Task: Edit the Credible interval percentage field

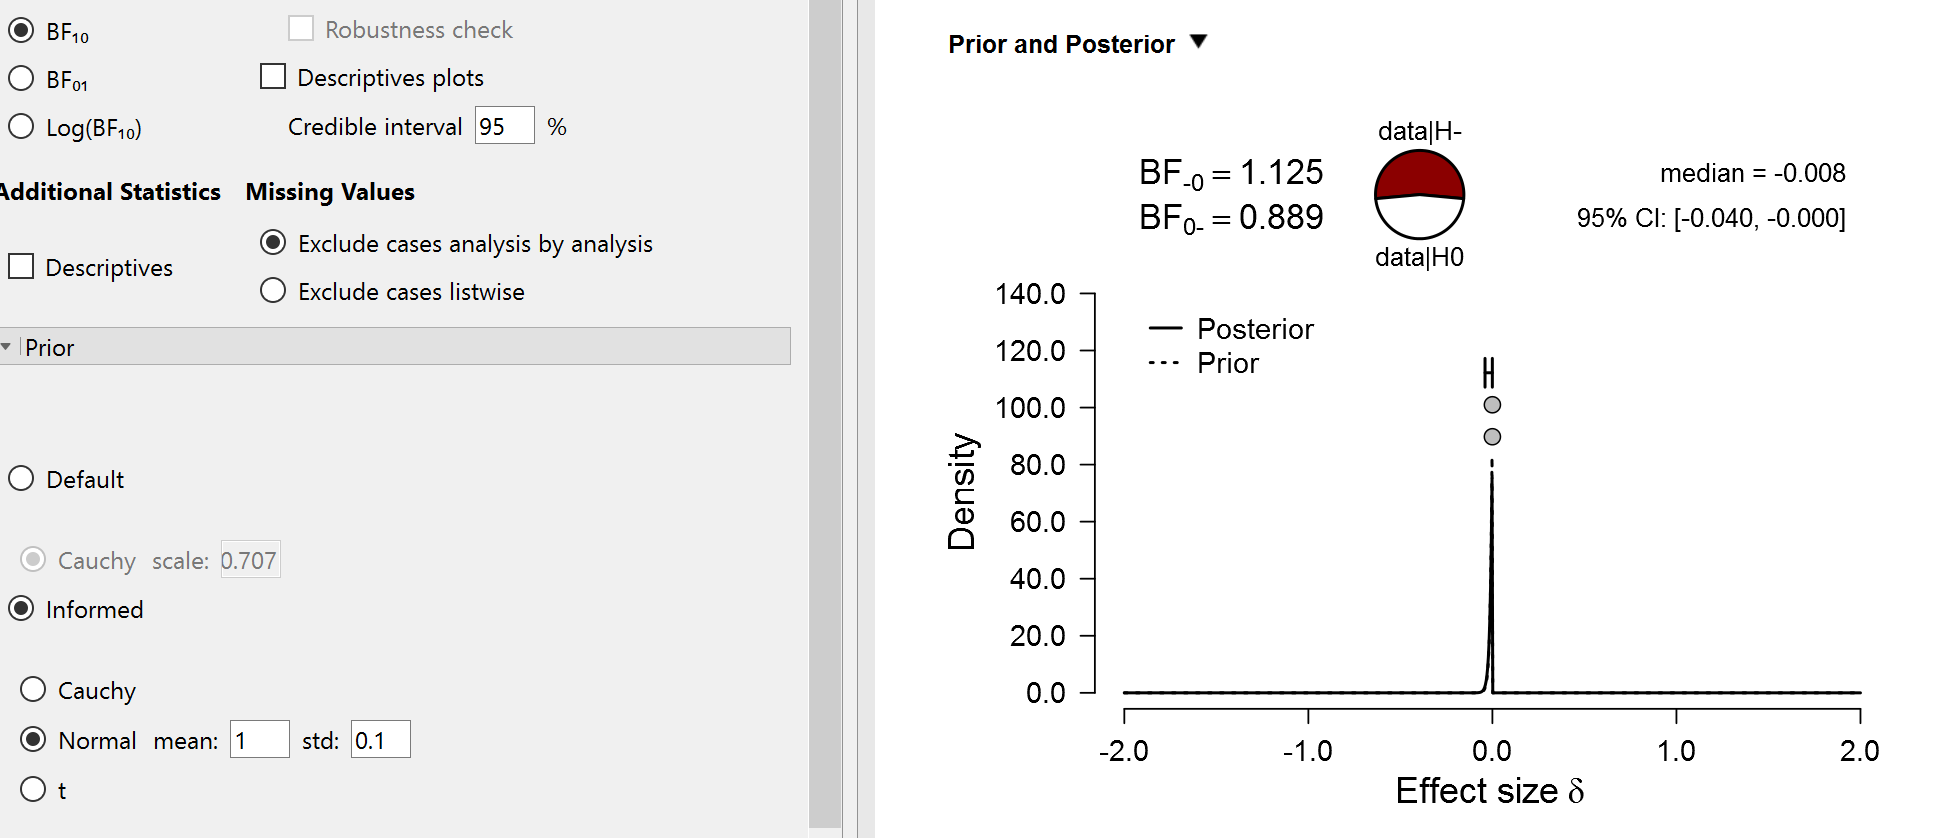Action: click(x=504, y=126)
